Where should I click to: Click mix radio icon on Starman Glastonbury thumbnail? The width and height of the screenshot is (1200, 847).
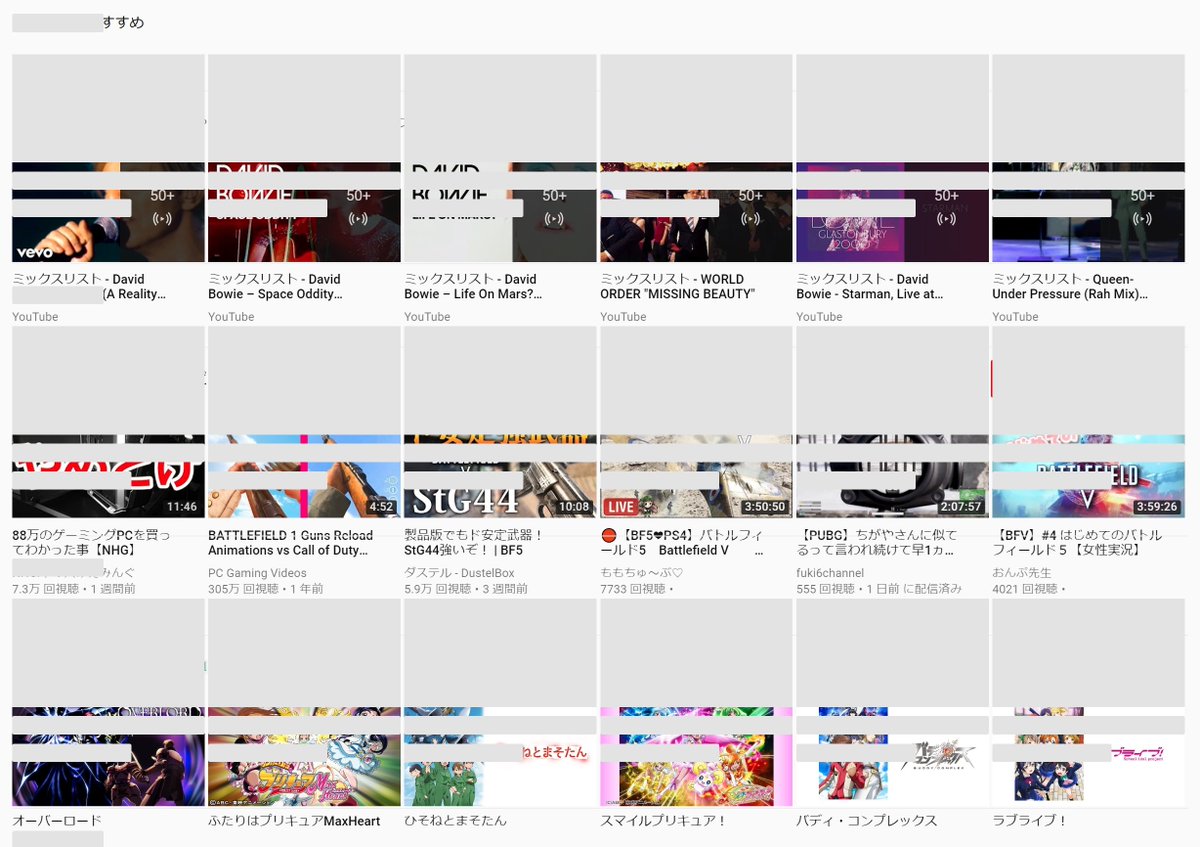pyautogui.click(x=946, y=218)
